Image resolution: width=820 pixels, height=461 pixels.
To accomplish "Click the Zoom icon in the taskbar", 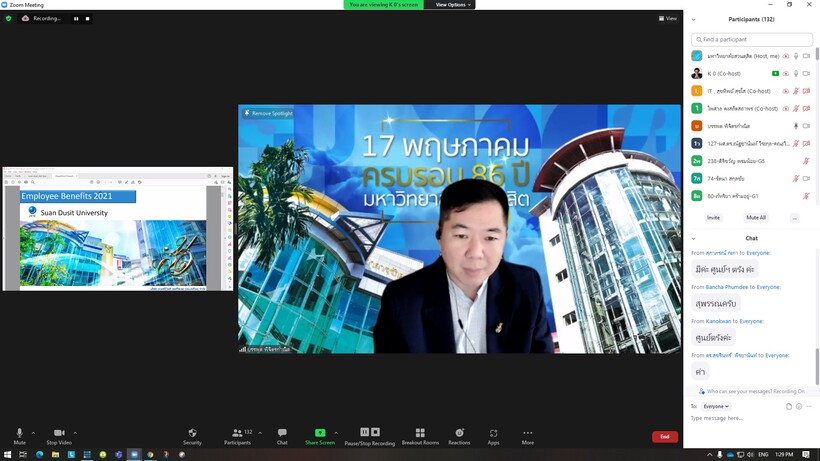I will tap(134, 455).
